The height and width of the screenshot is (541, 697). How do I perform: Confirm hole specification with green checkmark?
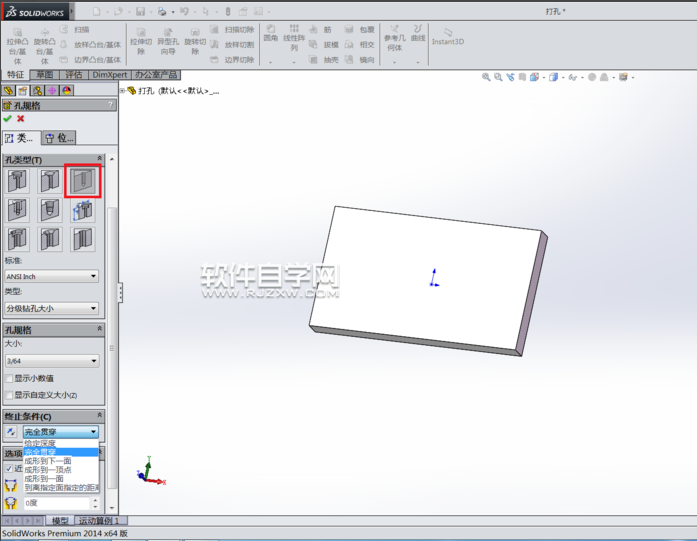pyautogui.click(x=7, y=119)
